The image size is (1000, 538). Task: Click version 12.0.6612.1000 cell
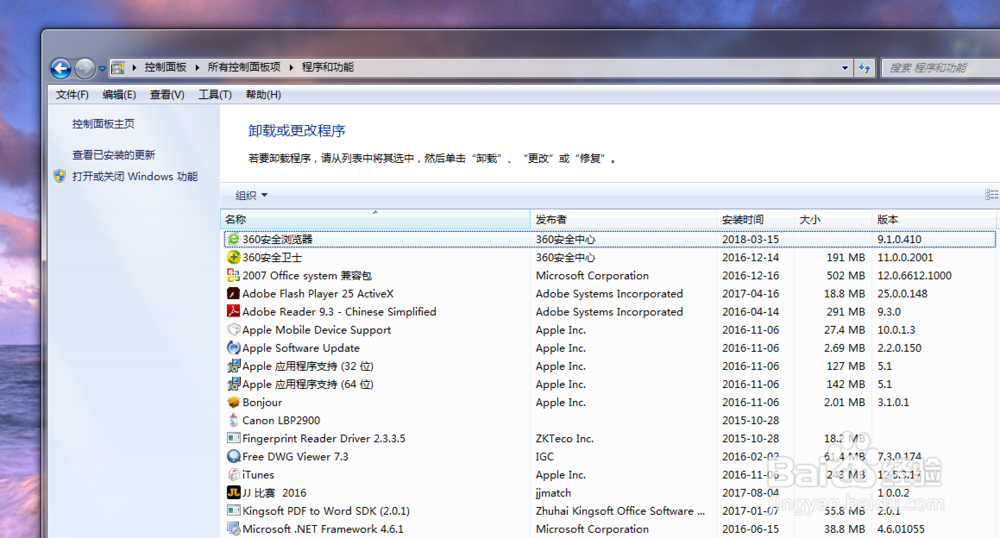(915, 275)
